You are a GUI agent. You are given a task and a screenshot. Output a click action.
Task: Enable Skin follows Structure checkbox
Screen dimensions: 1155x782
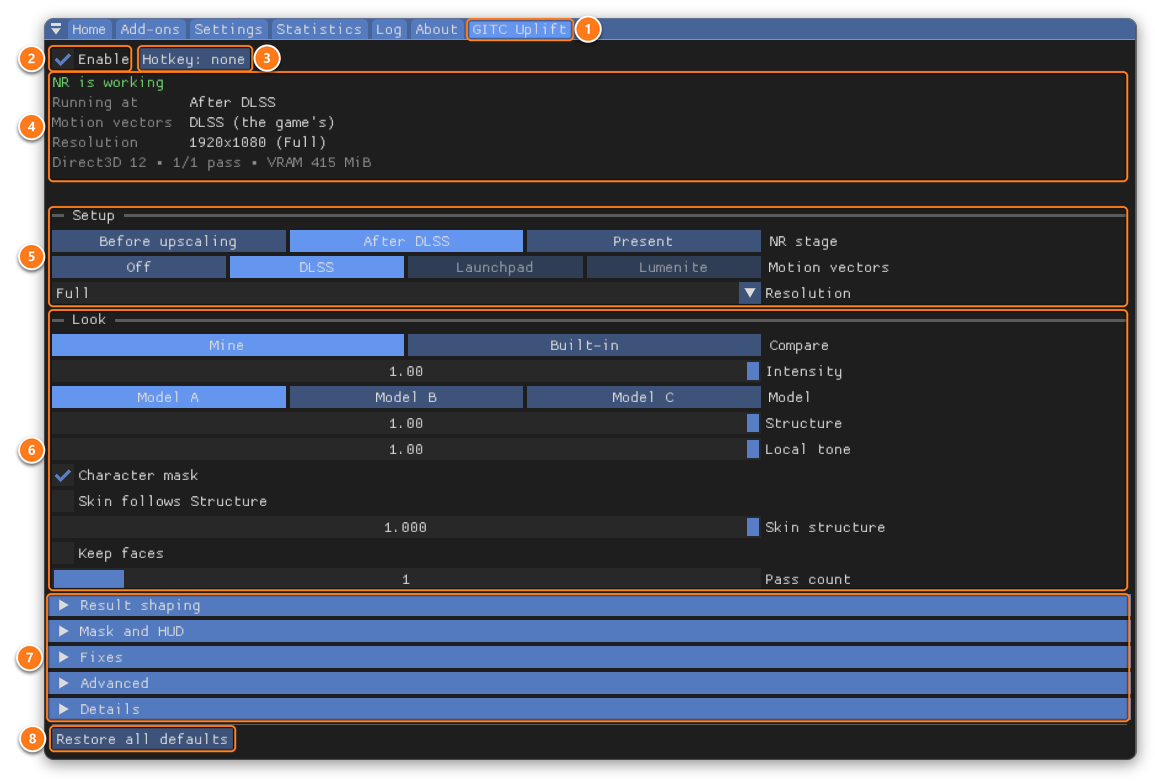point(63,501)
